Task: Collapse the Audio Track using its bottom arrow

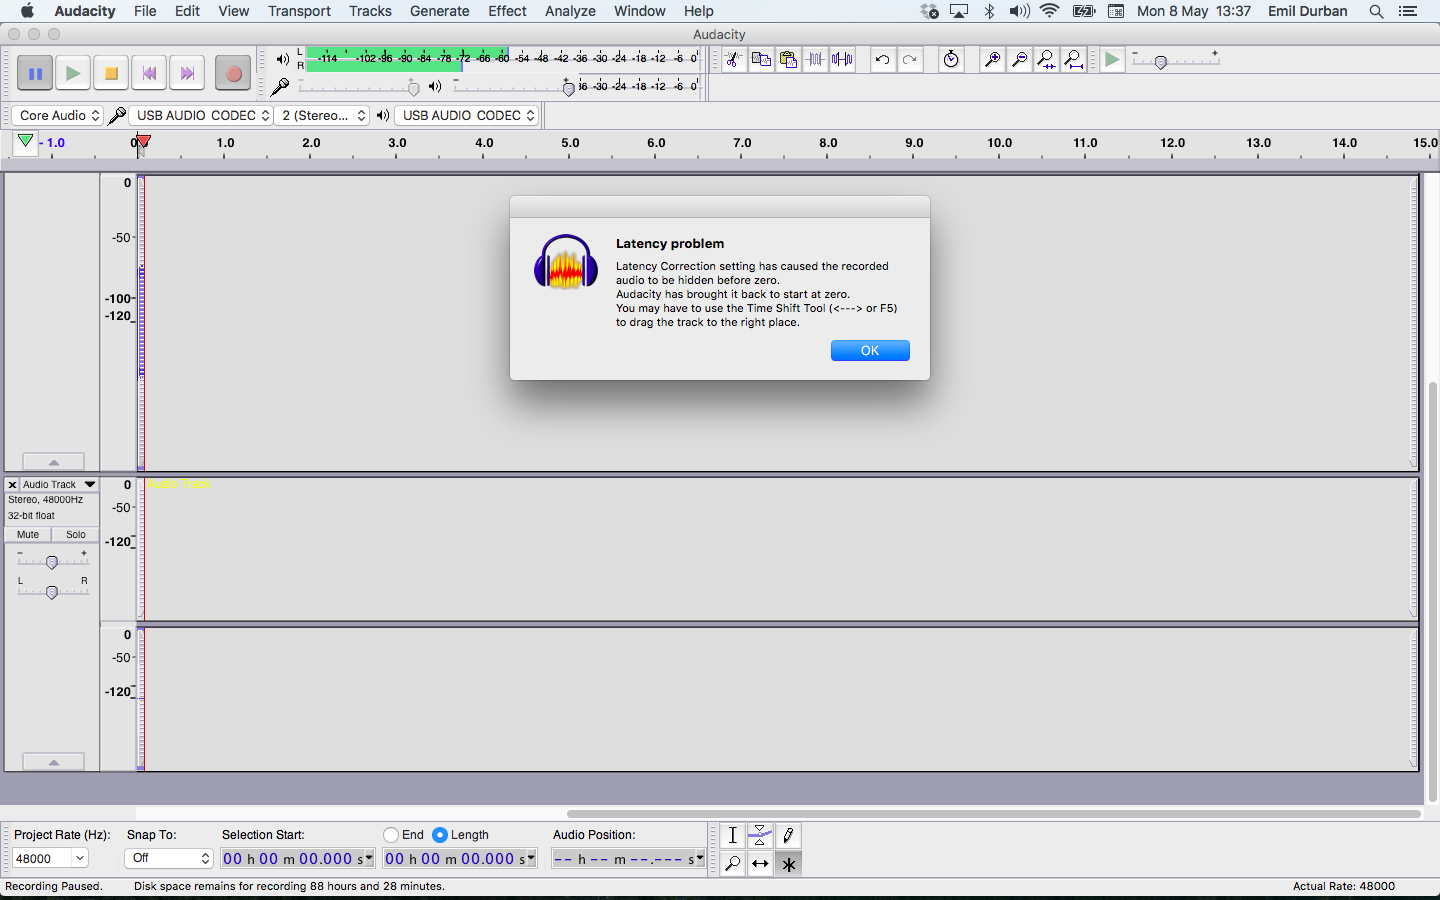Action: [53, 762]
